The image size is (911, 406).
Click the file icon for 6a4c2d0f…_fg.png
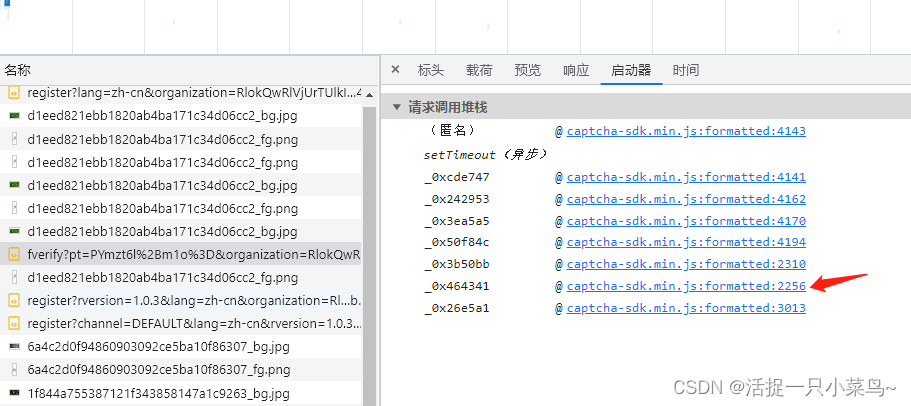tap(15, 369)
